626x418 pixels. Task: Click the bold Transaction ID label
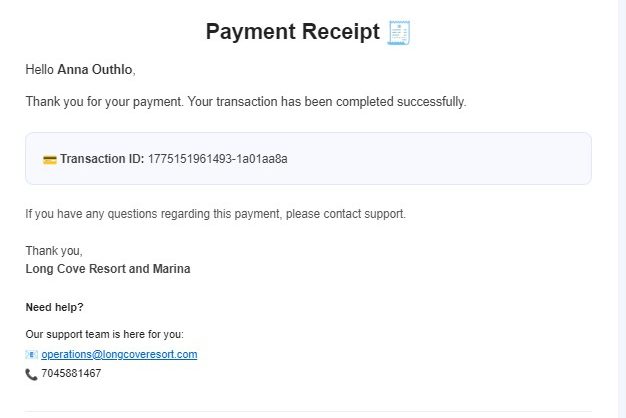click(x=101, y=159)
